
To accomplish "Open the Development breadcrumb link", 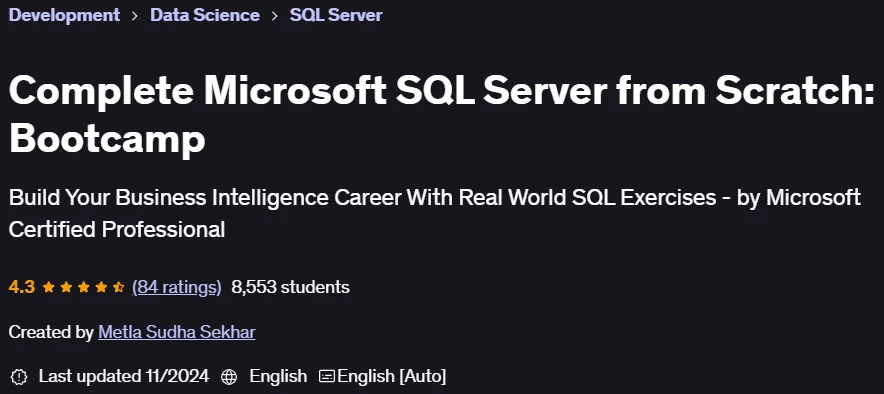I will (64, 15).
